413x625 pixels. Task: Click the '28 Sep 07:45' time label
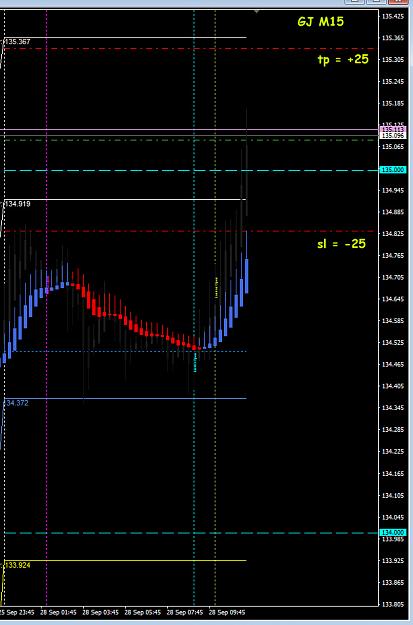pos(185,612)
